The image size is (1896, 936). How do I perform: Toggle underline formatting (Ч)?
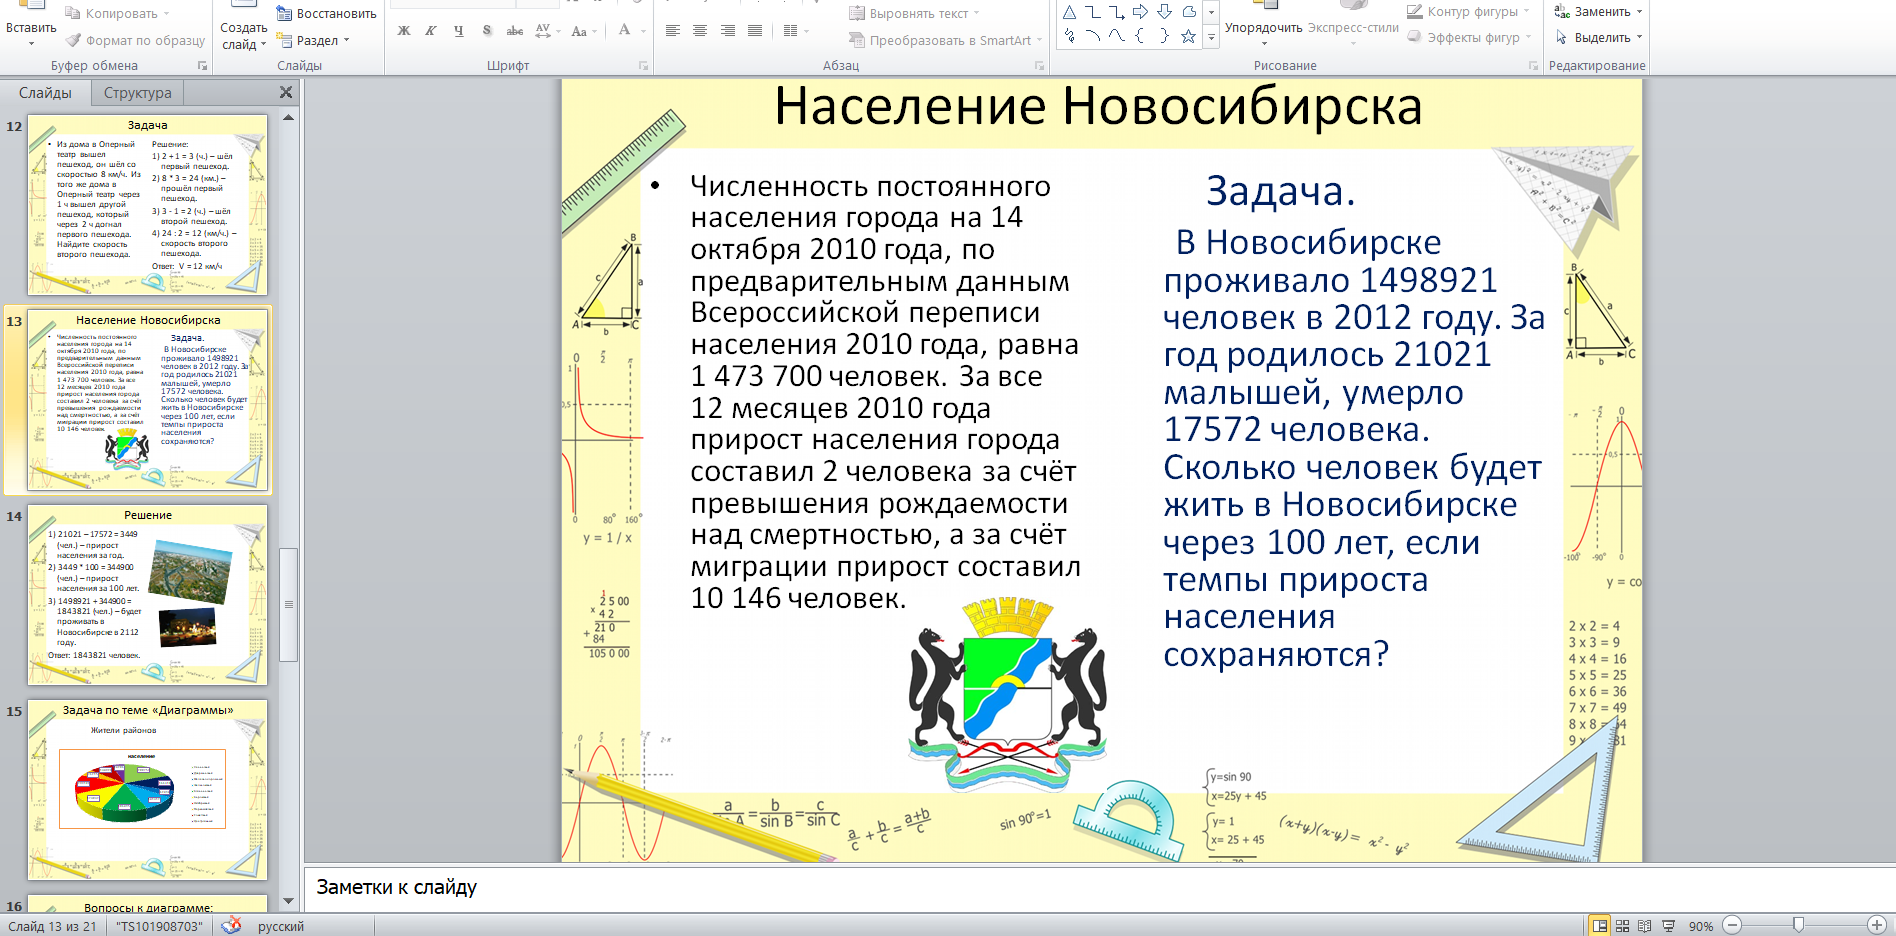point(459,31)
